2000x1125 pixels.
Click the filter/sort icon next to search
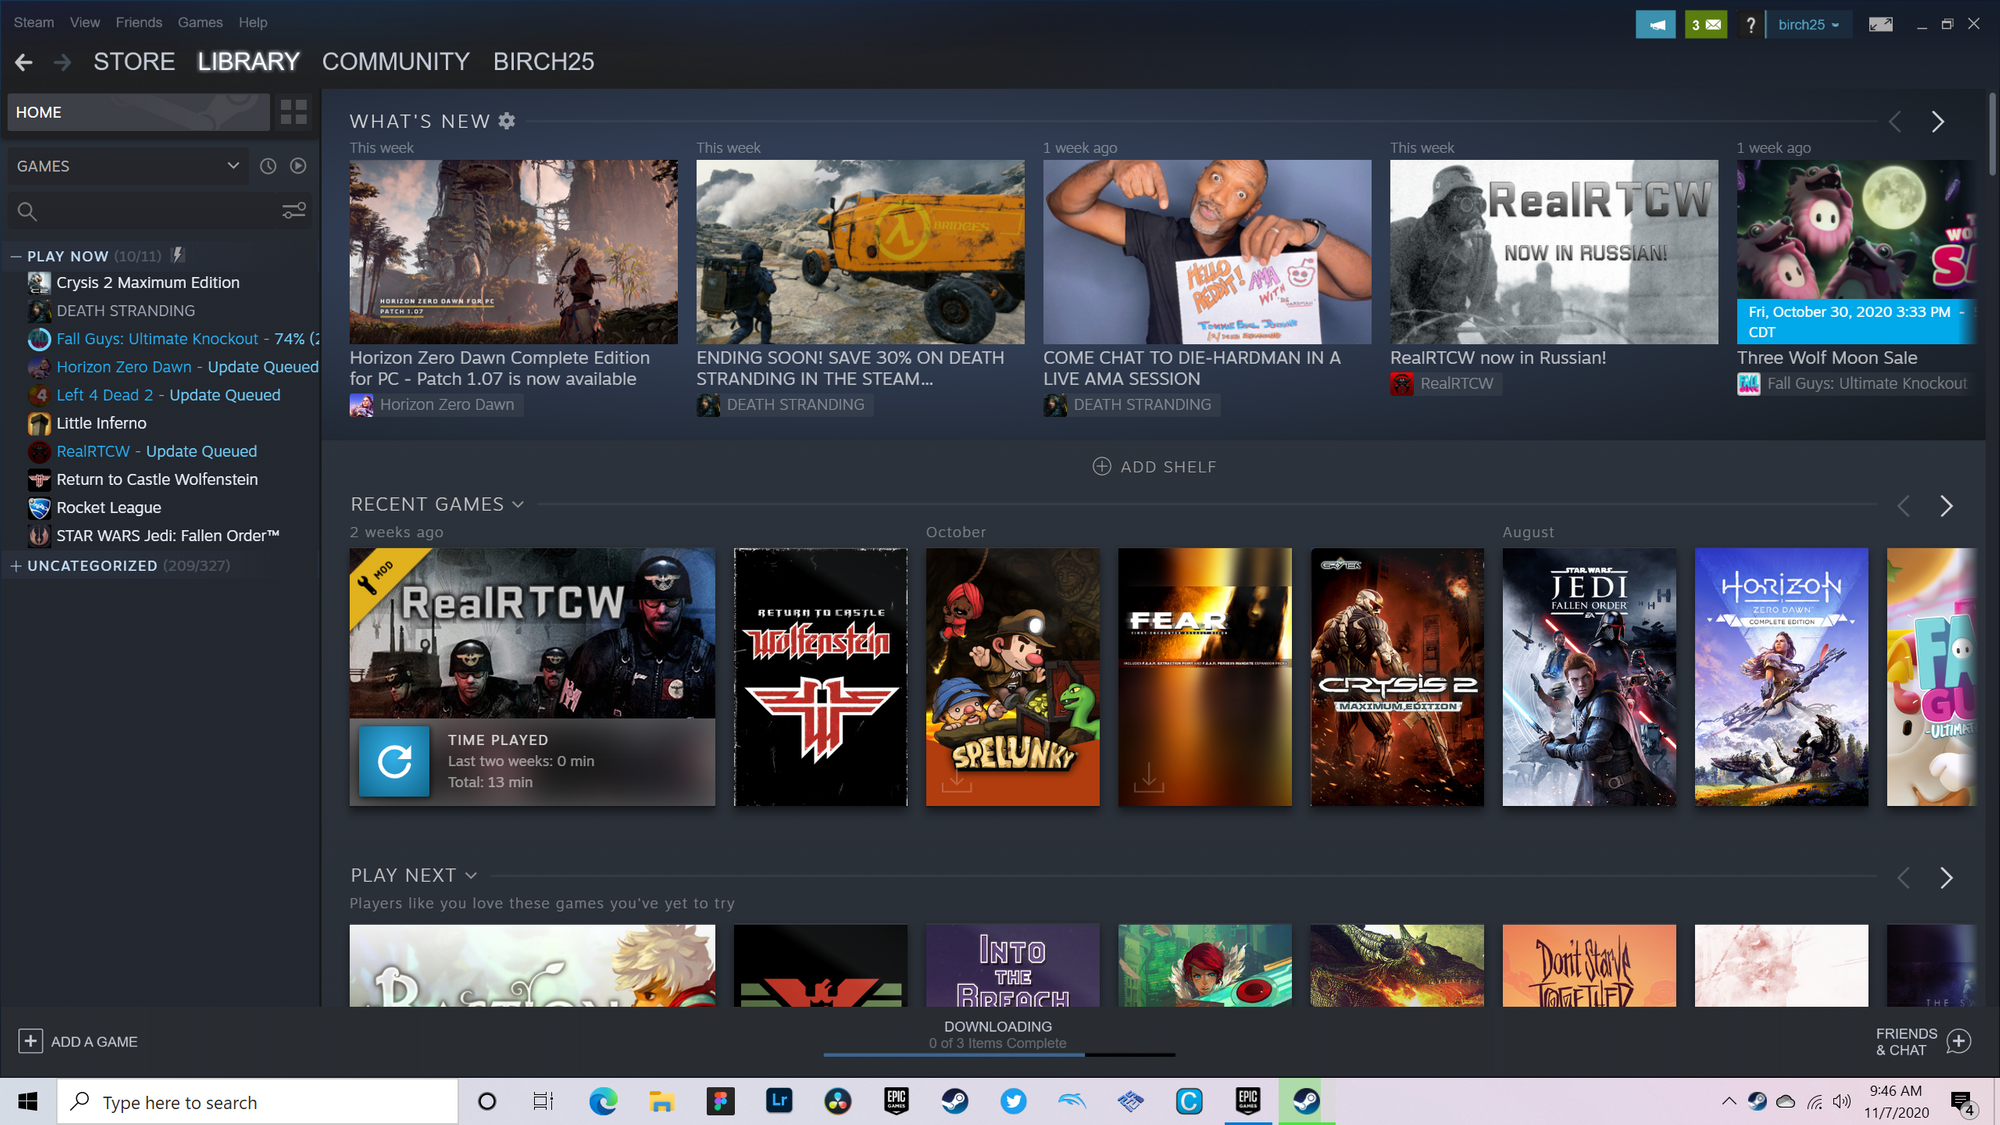[x=295, y=212]
